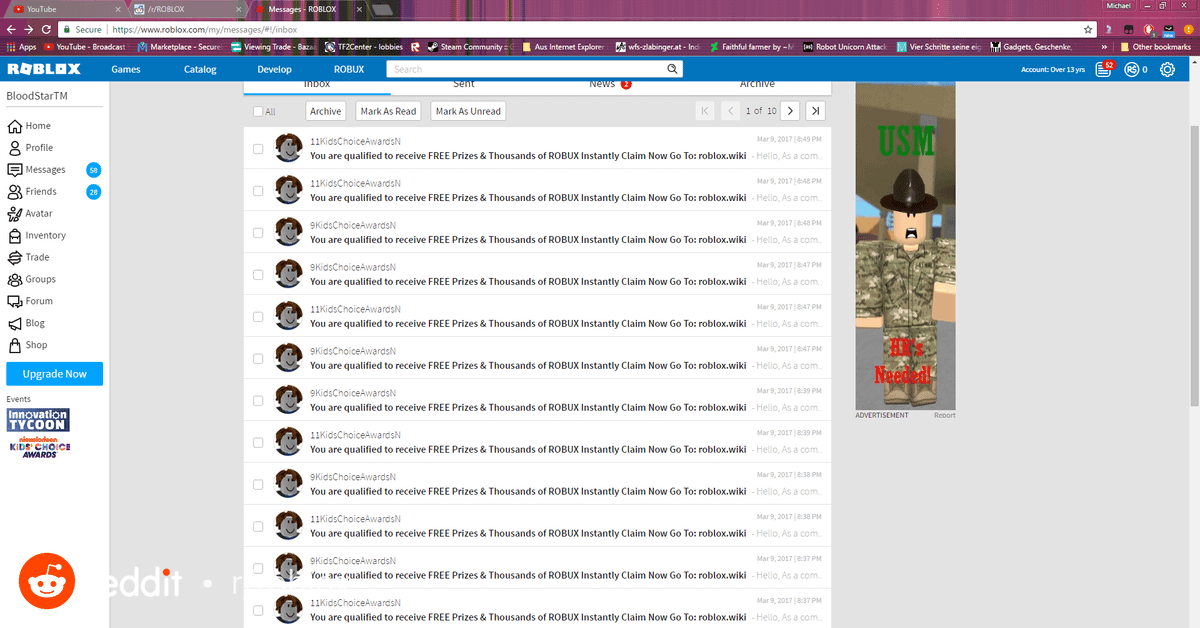Viewport: 1200px width, 628px height.
Task: Report the advertisement via the Report link
Action: [944, 415]
